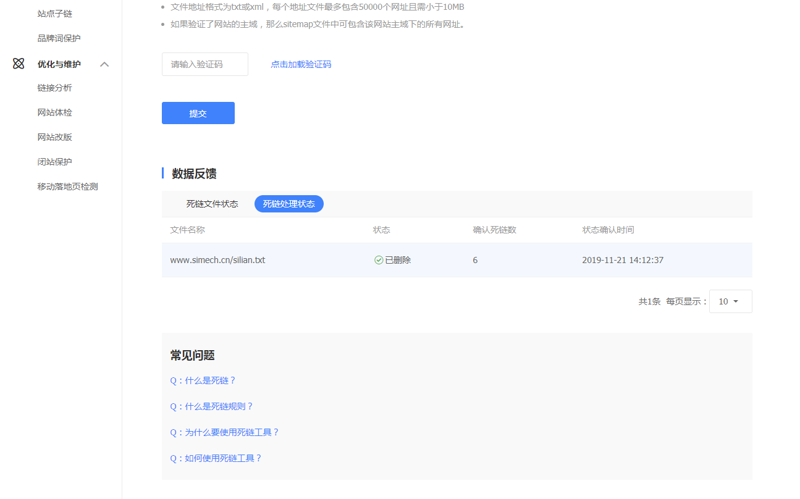Click the 常见问题 heading
The image size is (800, 499).
point(192,356)
